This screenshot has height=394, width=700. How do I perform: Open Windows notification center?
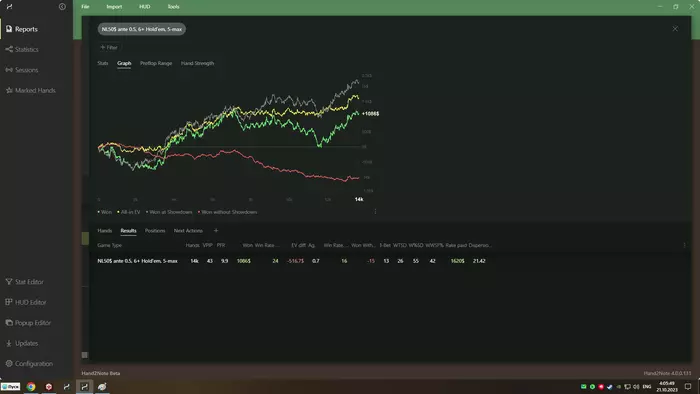[688, 386]
